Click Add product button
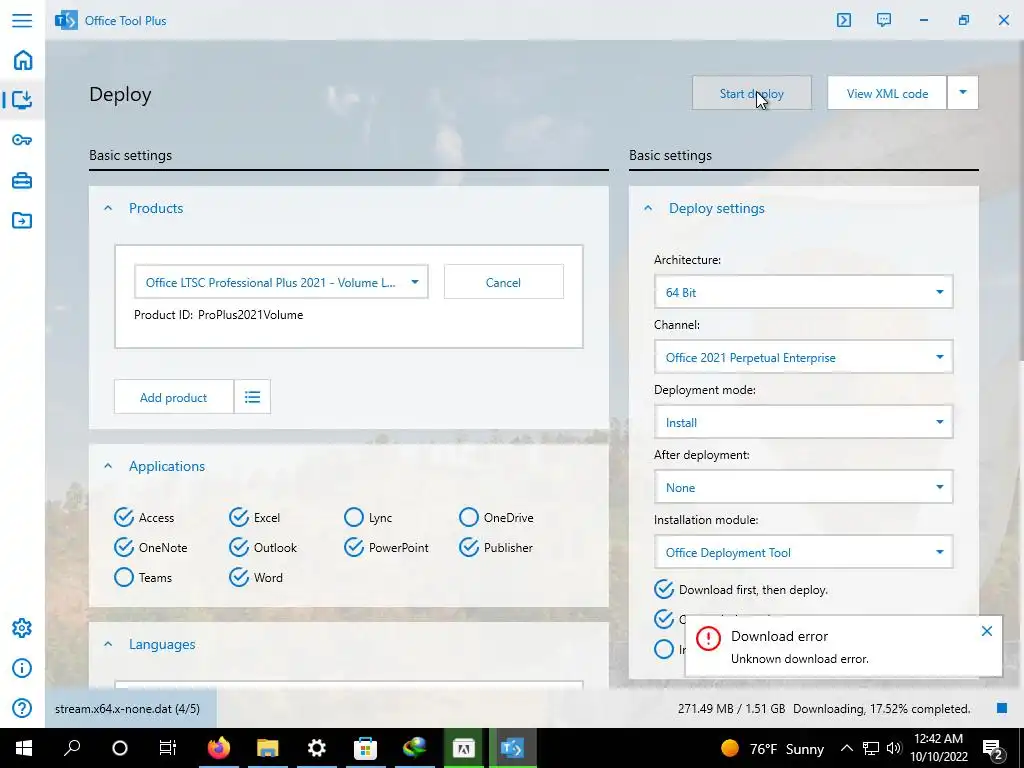1024x768 pixels. (174, 396)
